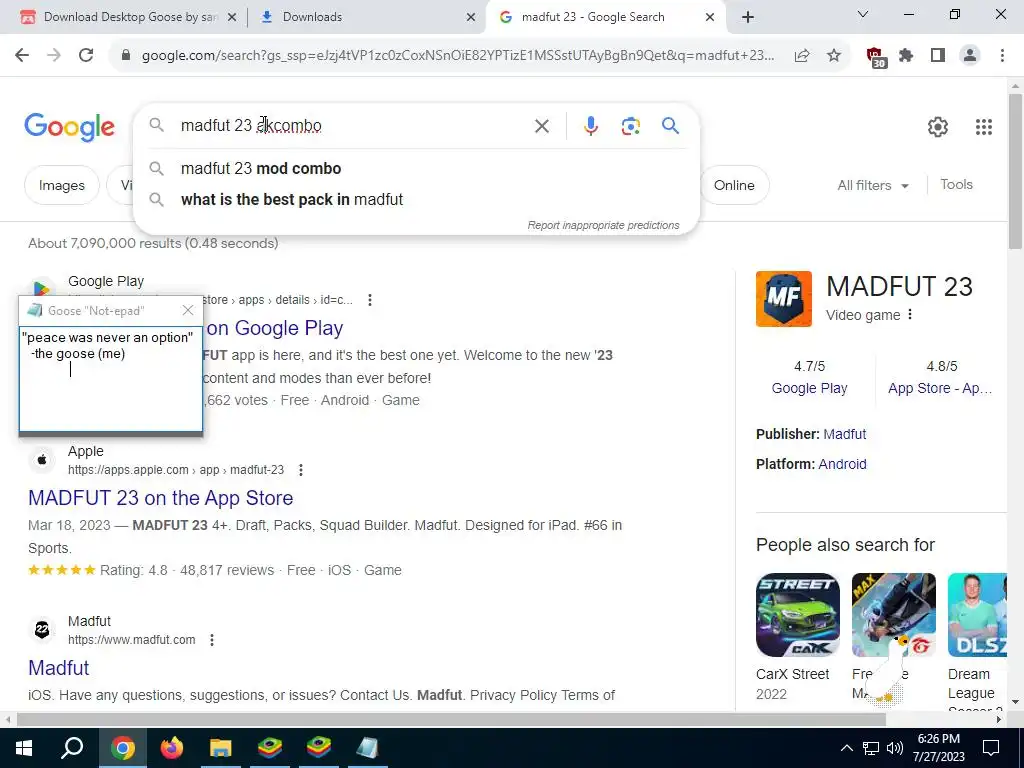Viewport: 1024px width, 768px height.
Task: Click Report inappropriate predictions
Action: click(603, 225)
